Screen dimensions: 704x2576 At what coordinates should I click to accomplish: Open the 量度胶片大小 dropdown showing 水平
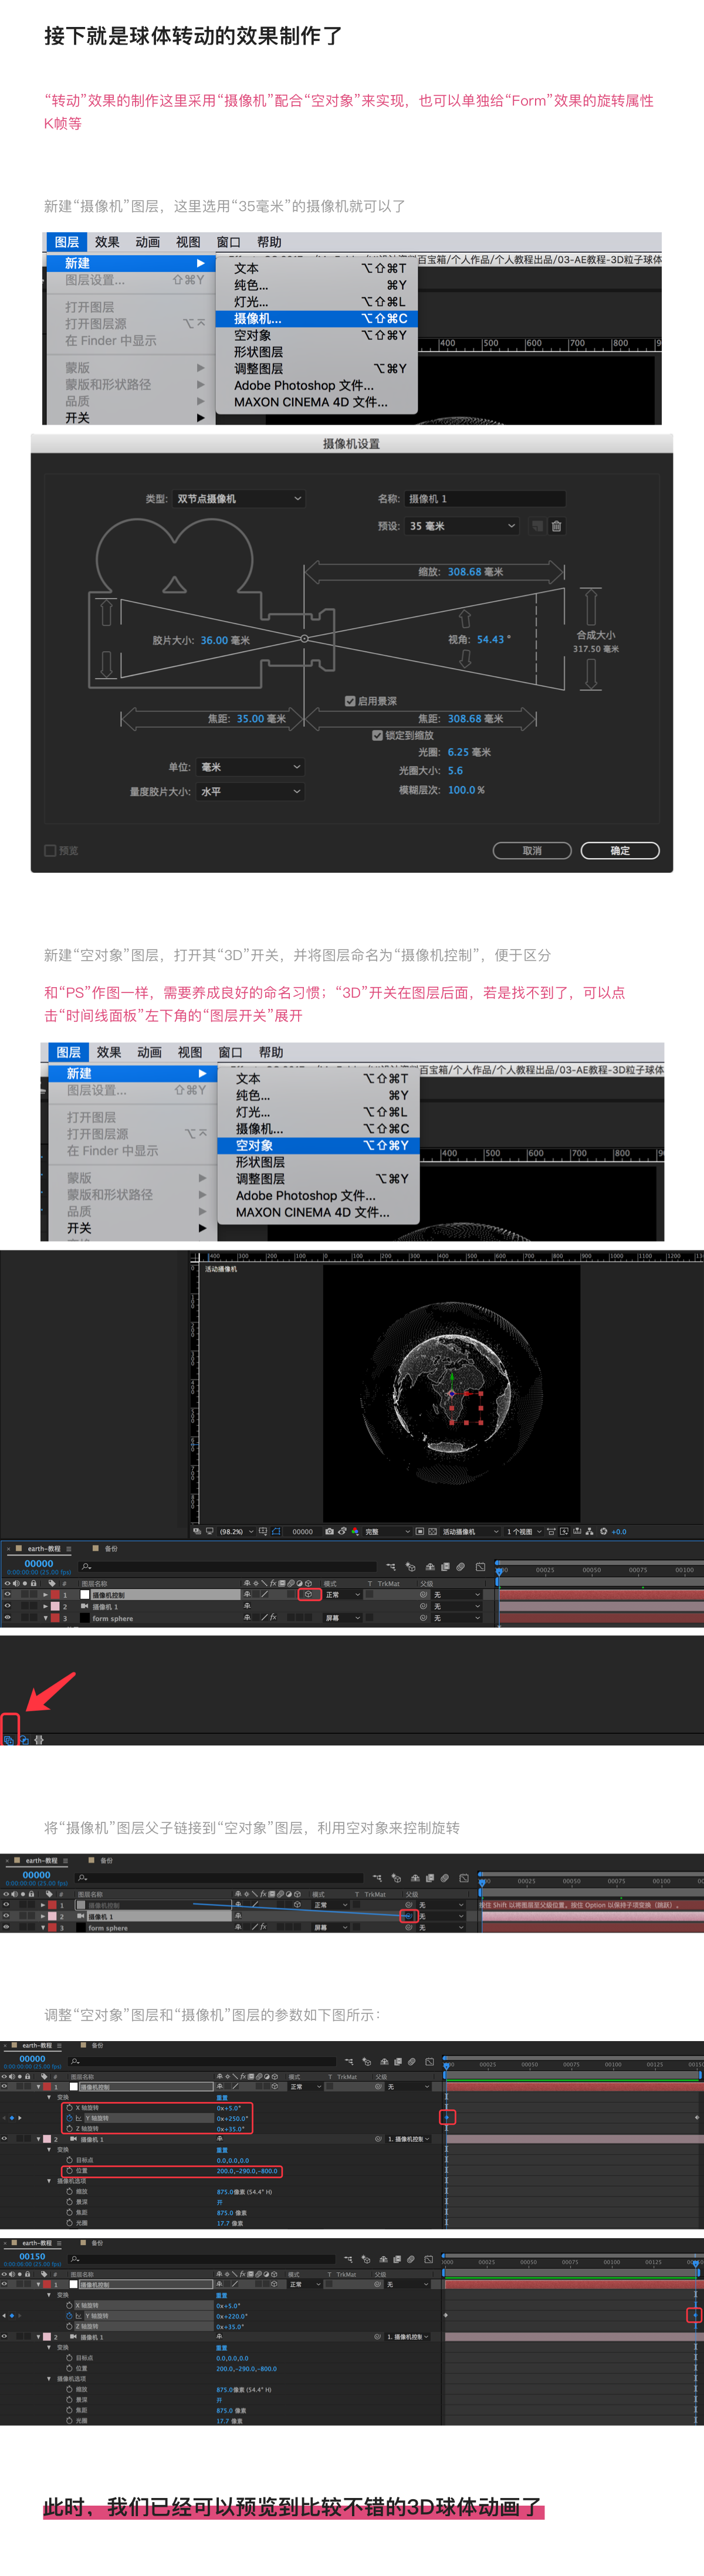point(250,791)
